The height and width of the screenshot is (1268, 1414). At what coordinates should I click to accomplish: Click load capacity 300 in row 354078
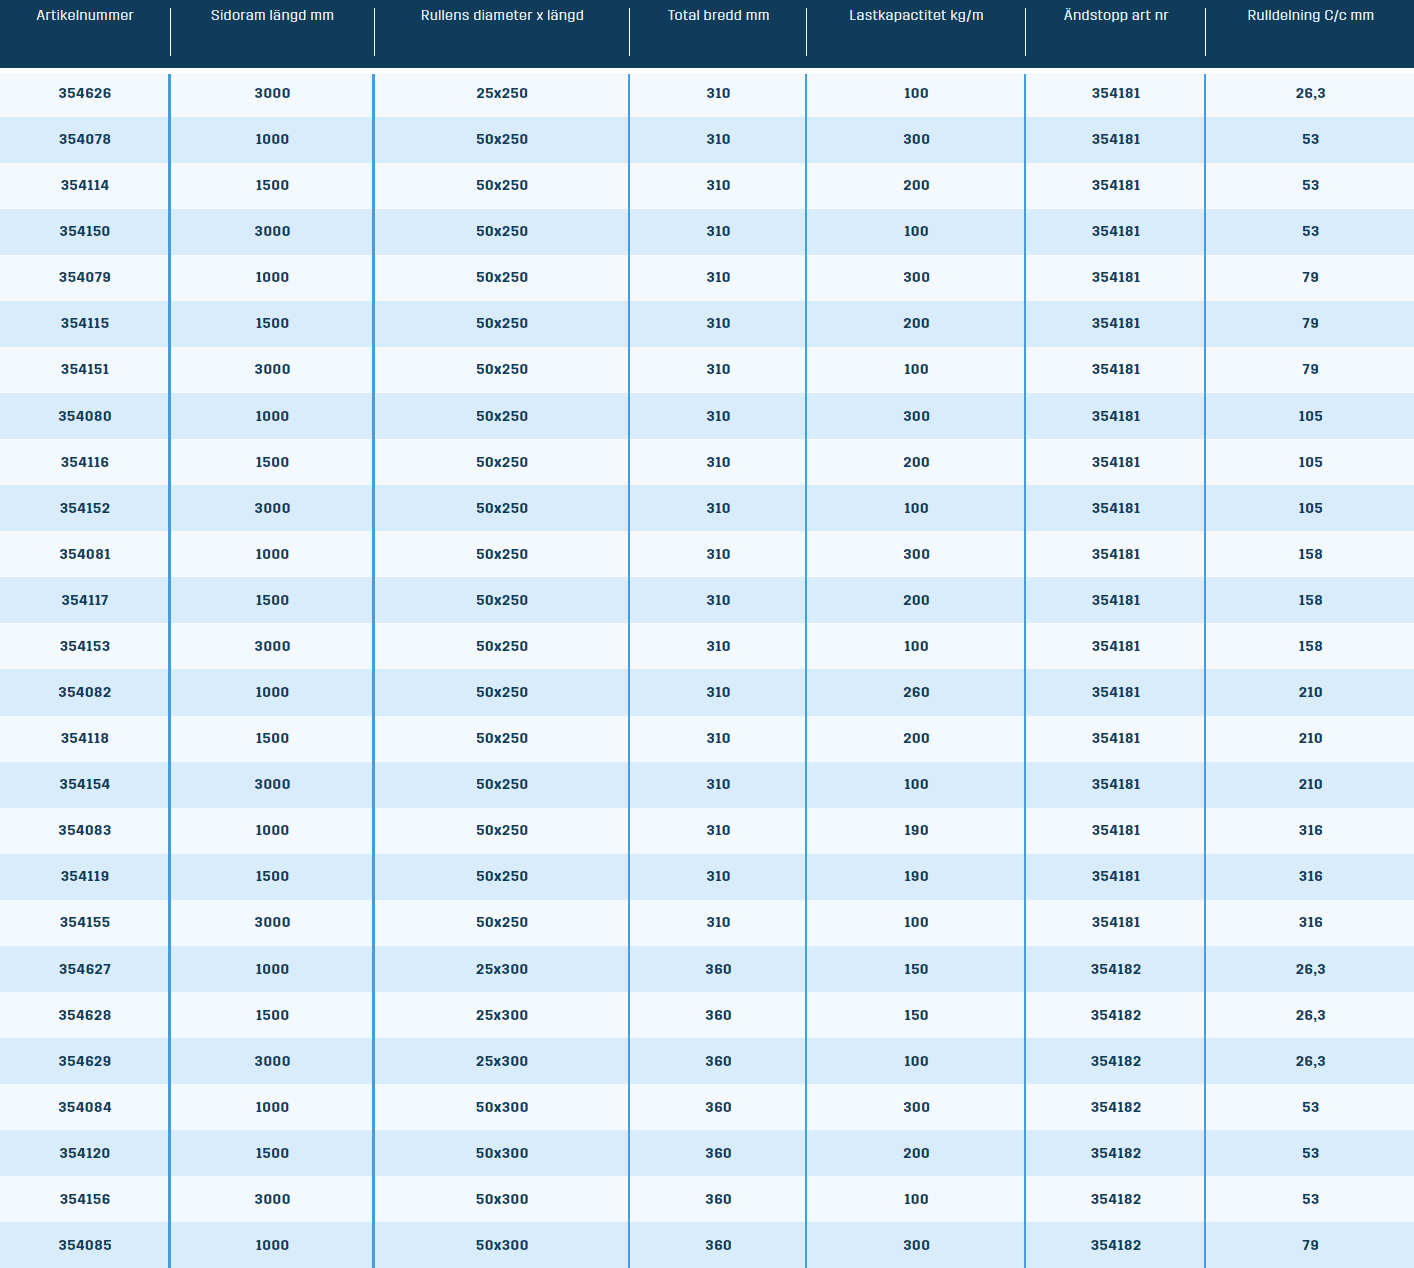[x=916, y=139]
